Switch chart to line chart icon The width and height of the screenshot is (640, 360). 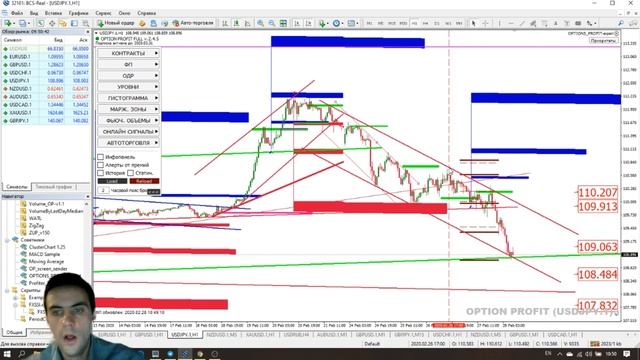point(247,23)
